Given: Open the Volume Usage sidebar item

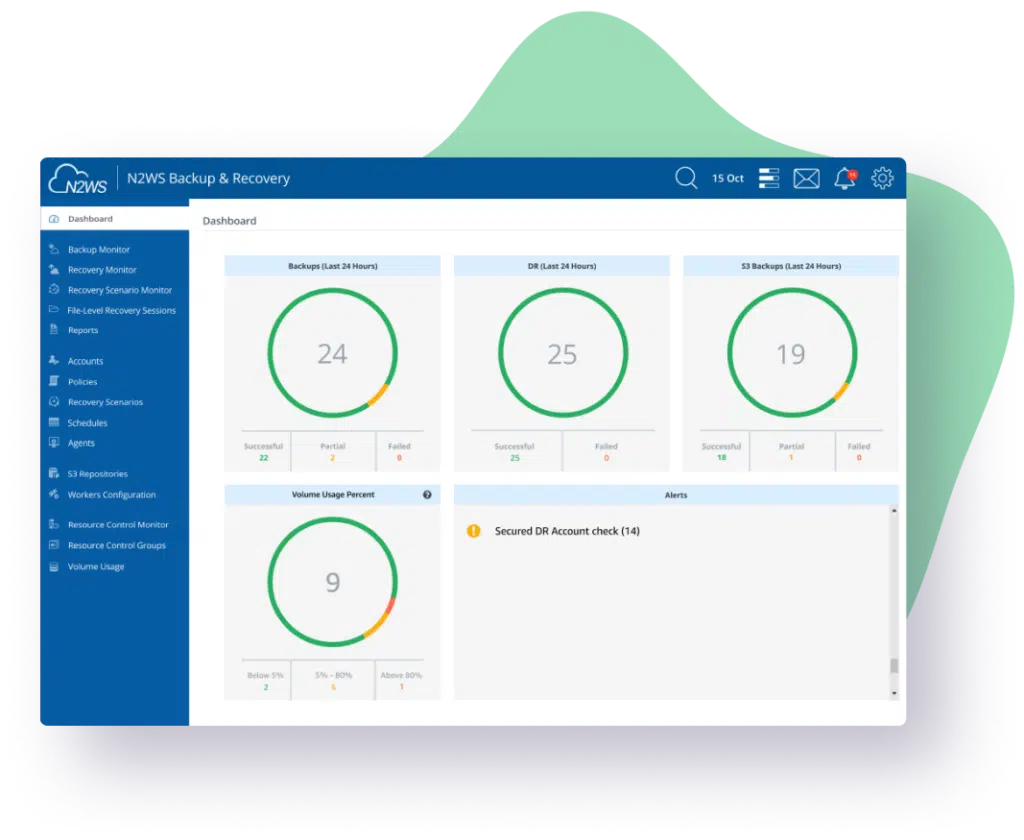Looking at the screenshot, I should point(96,566).
